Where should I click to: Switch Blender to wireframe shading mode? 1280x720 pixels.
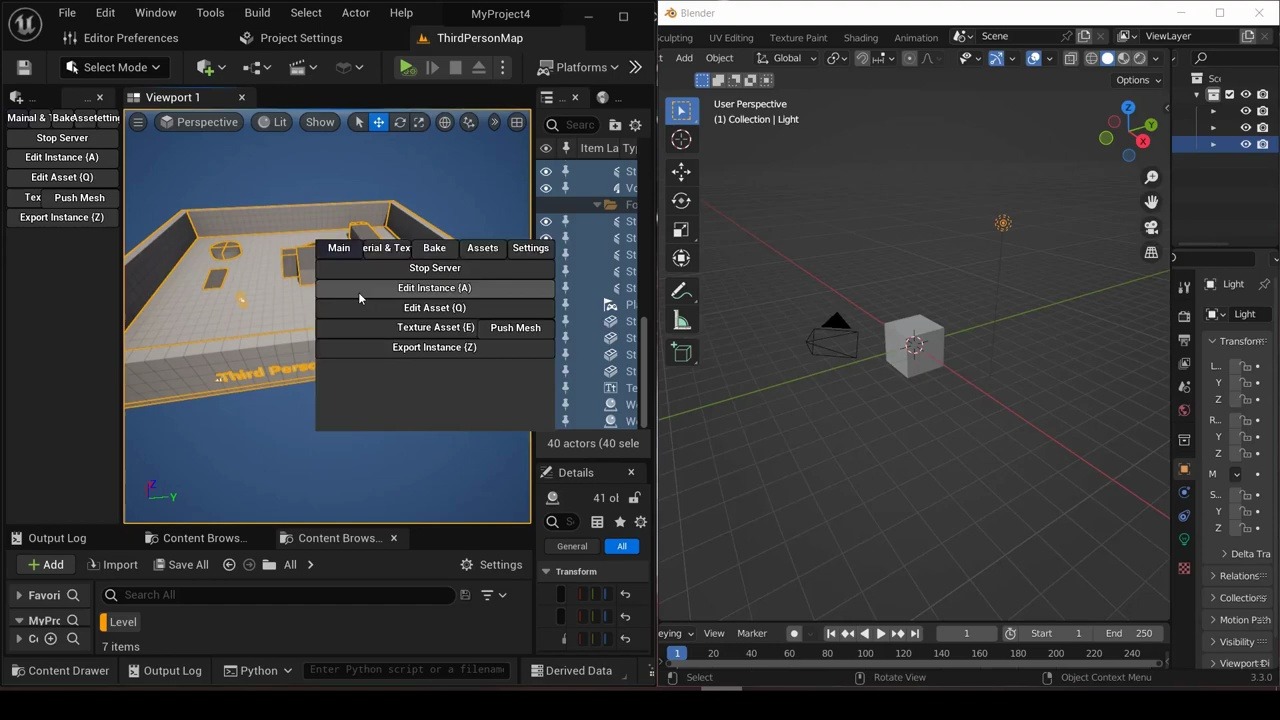pos(1091,58)
